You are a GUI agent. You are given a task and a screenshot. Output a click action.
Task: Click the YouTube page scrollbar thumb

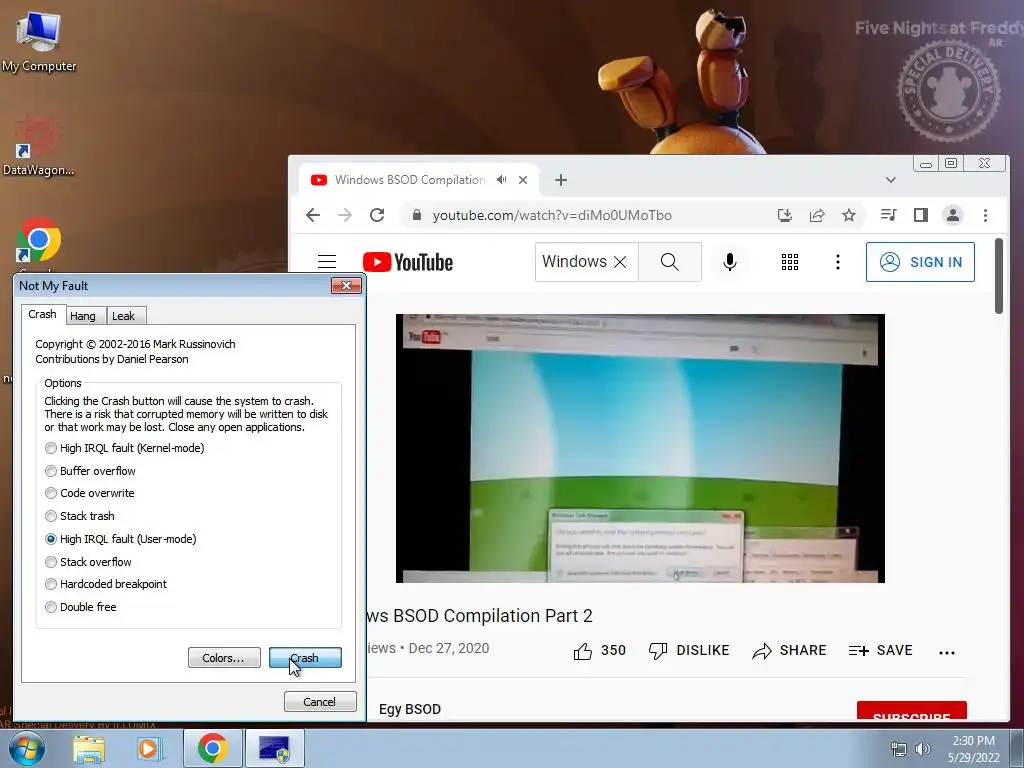[999, 276]
